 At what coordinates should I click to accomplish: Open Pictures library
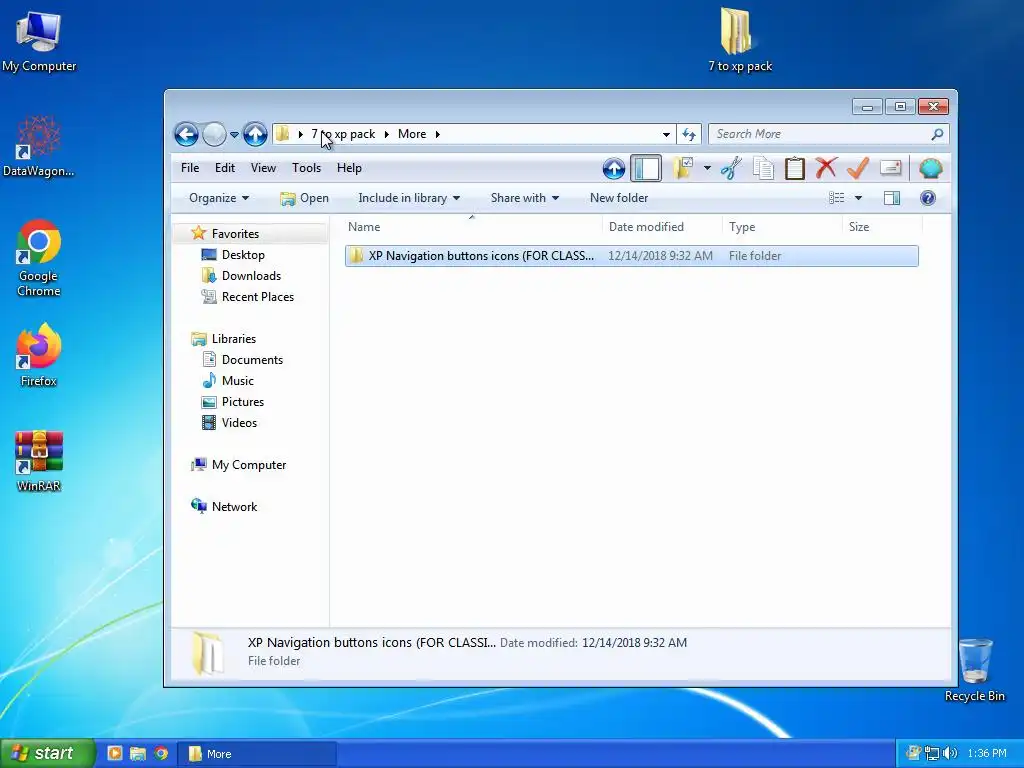243,402
